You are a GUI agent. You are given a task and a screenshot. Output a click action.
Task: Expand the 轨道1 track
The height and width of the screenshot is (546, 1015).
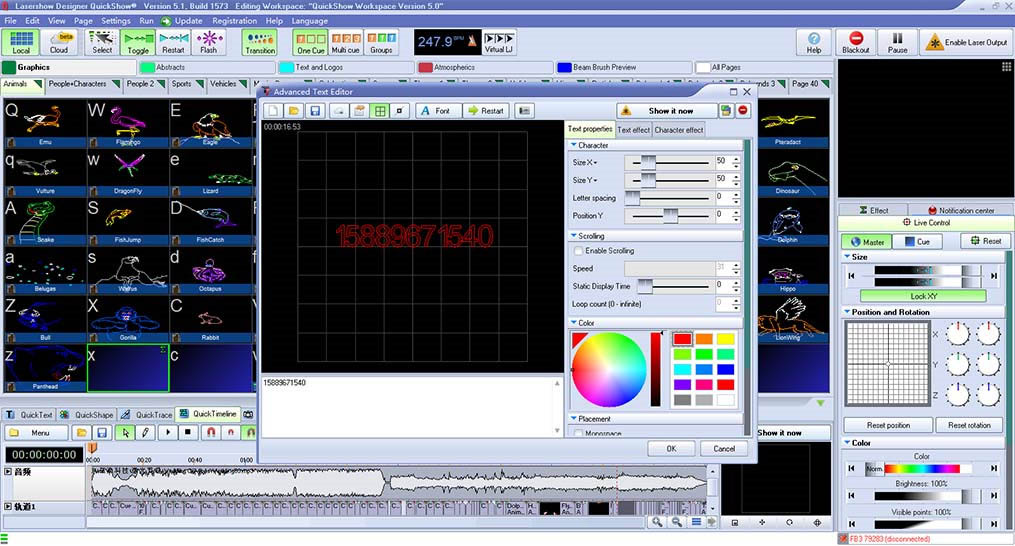[8, 506]
